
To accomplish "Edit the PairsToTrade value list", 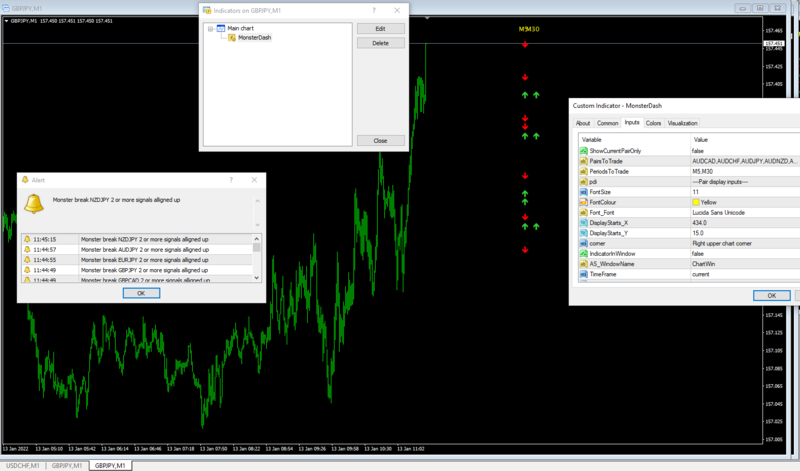I will pos(745,161).
